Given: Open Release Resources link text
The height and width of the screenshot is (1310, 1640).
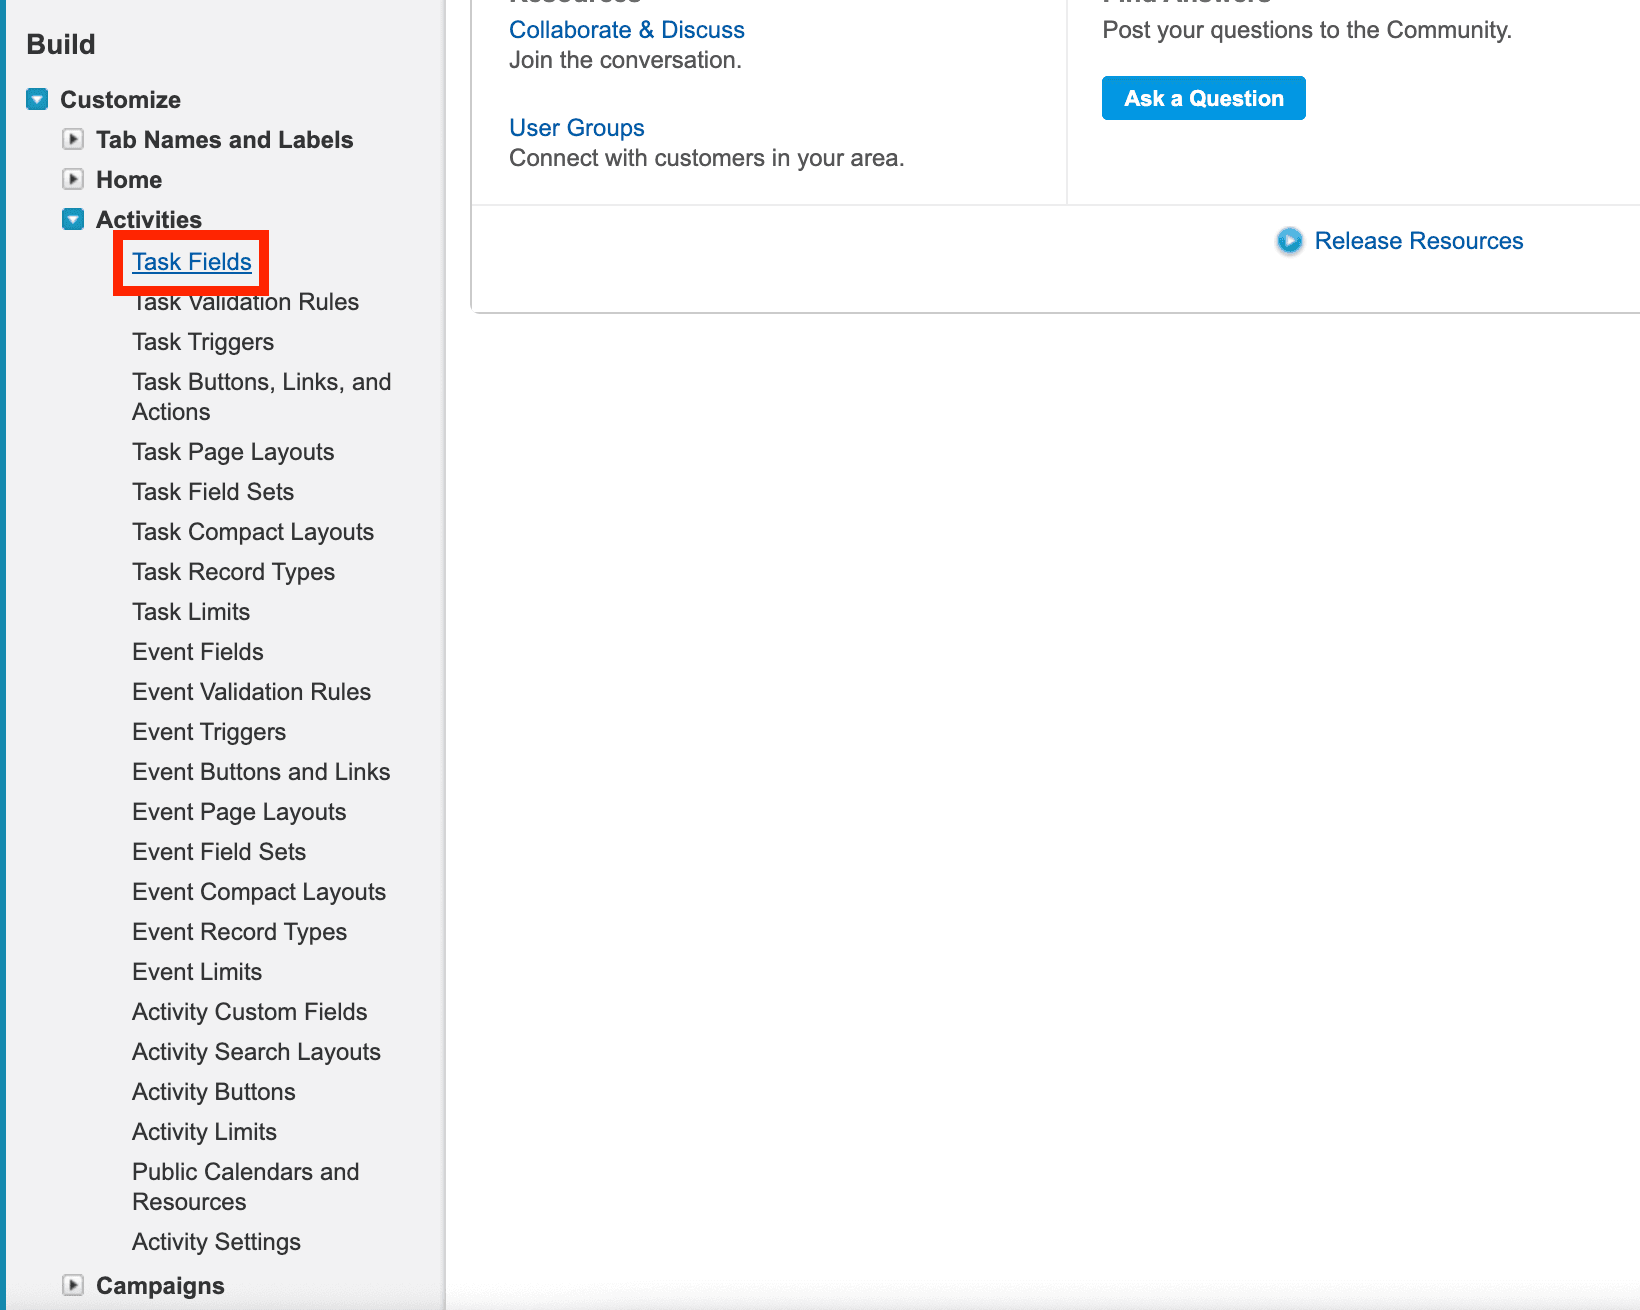Looking at the screenshot, I should point(1418,241).
